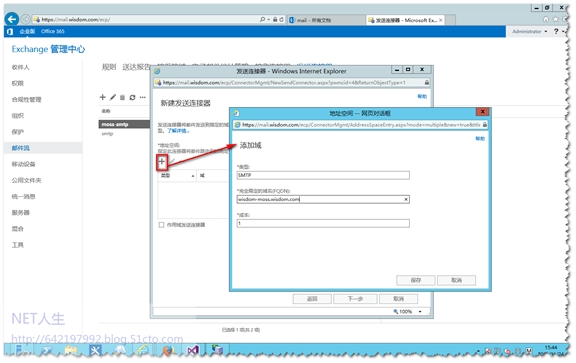Select 统一消息 in left navigation
The width and height of the screenshot is (576, 363).
tap(24, 197)
